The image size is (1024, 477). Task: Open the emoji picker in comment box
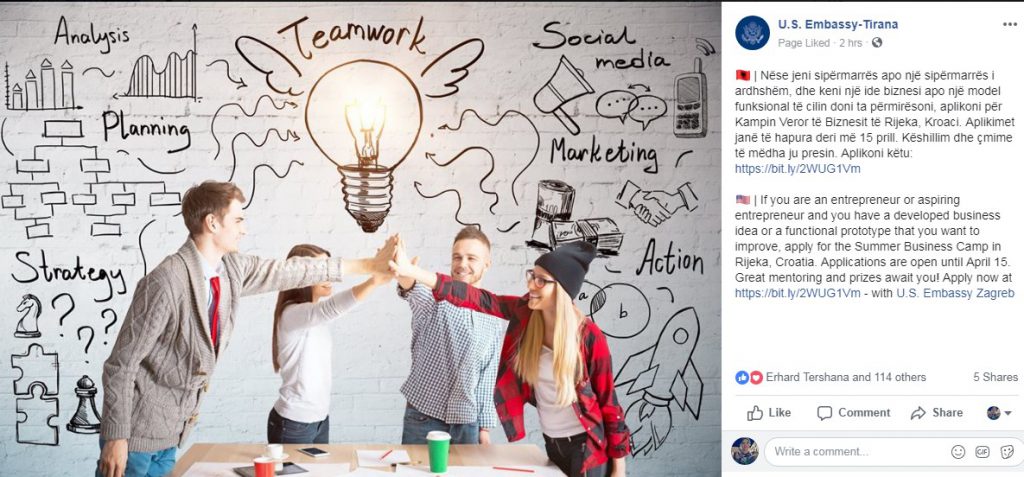(958, 452)
